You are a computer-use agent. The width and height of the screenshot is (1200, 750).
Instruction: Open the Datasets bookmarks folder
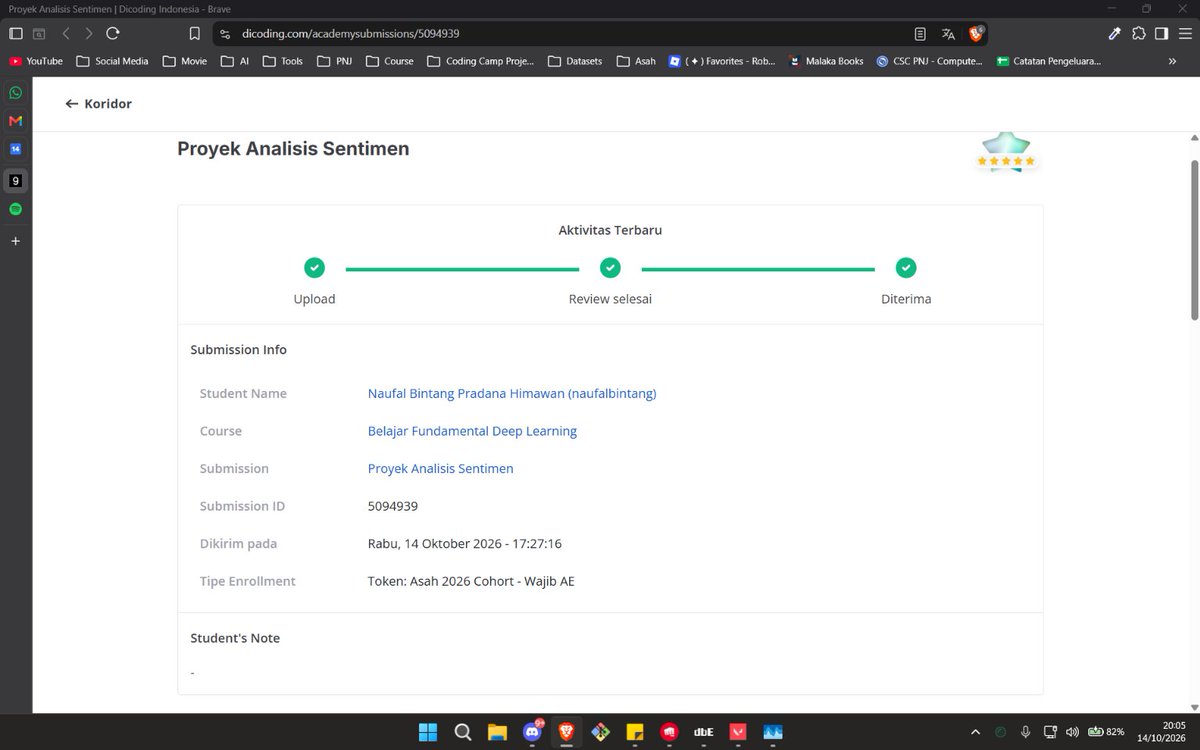(x=575, y=61)
